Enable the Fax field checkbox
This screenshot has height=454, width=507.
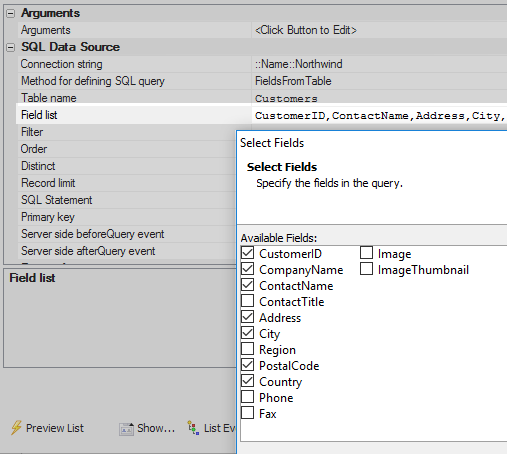pyautogui.click(x=247, y=413)
